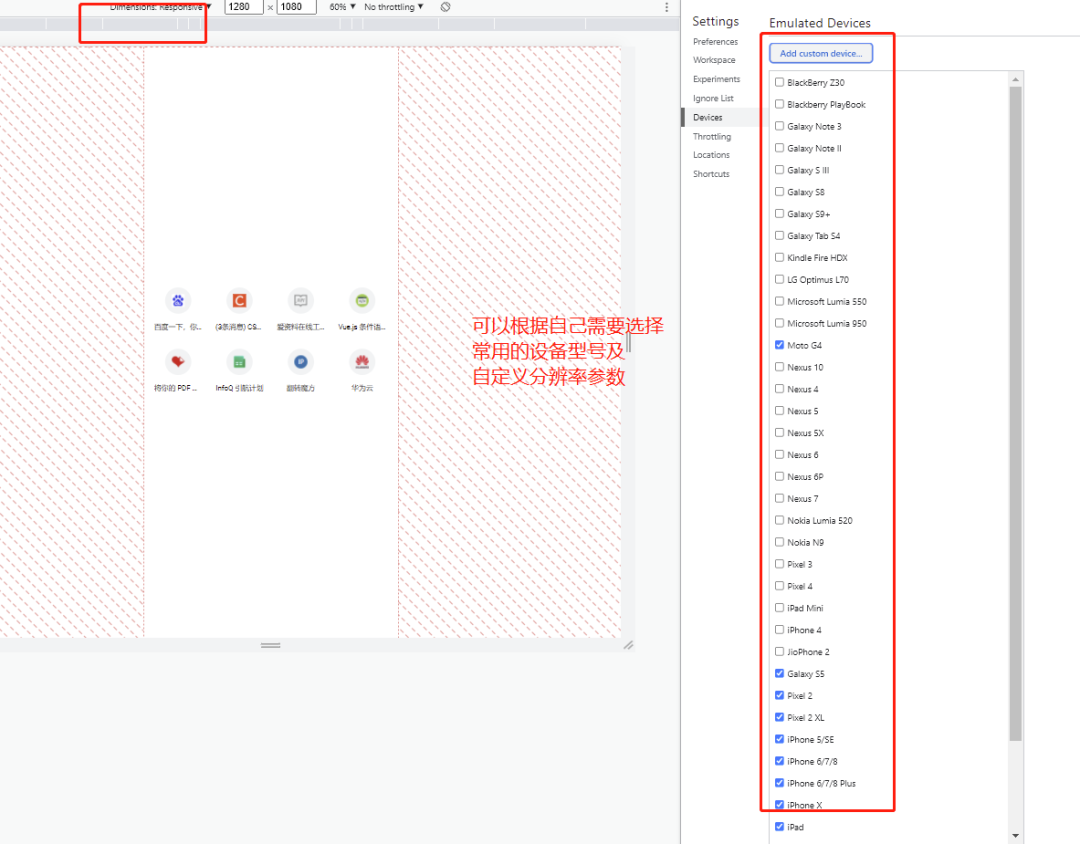Open the Huawei Cloud shortcut icon
1080x844 pixels.
(362, 362)
